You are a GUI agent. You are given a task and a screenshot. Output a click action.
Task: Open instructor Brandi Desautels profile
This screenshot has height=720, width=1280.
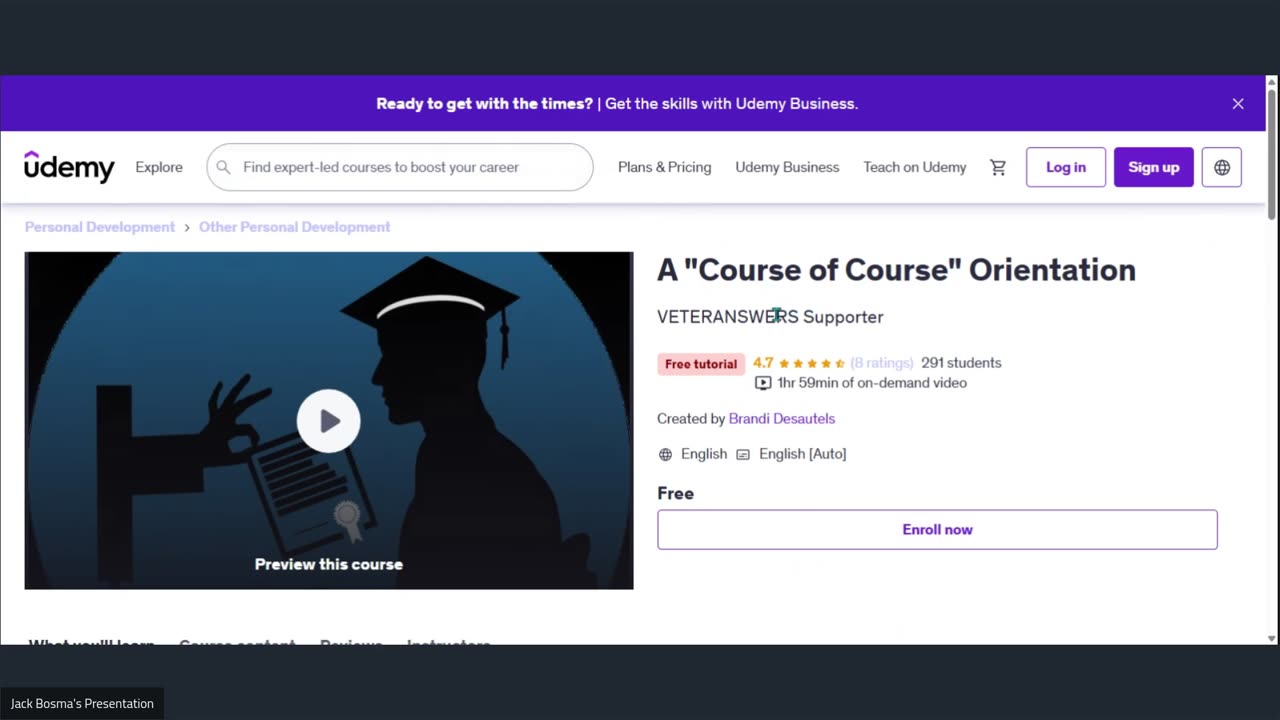[x=782, y=419]
